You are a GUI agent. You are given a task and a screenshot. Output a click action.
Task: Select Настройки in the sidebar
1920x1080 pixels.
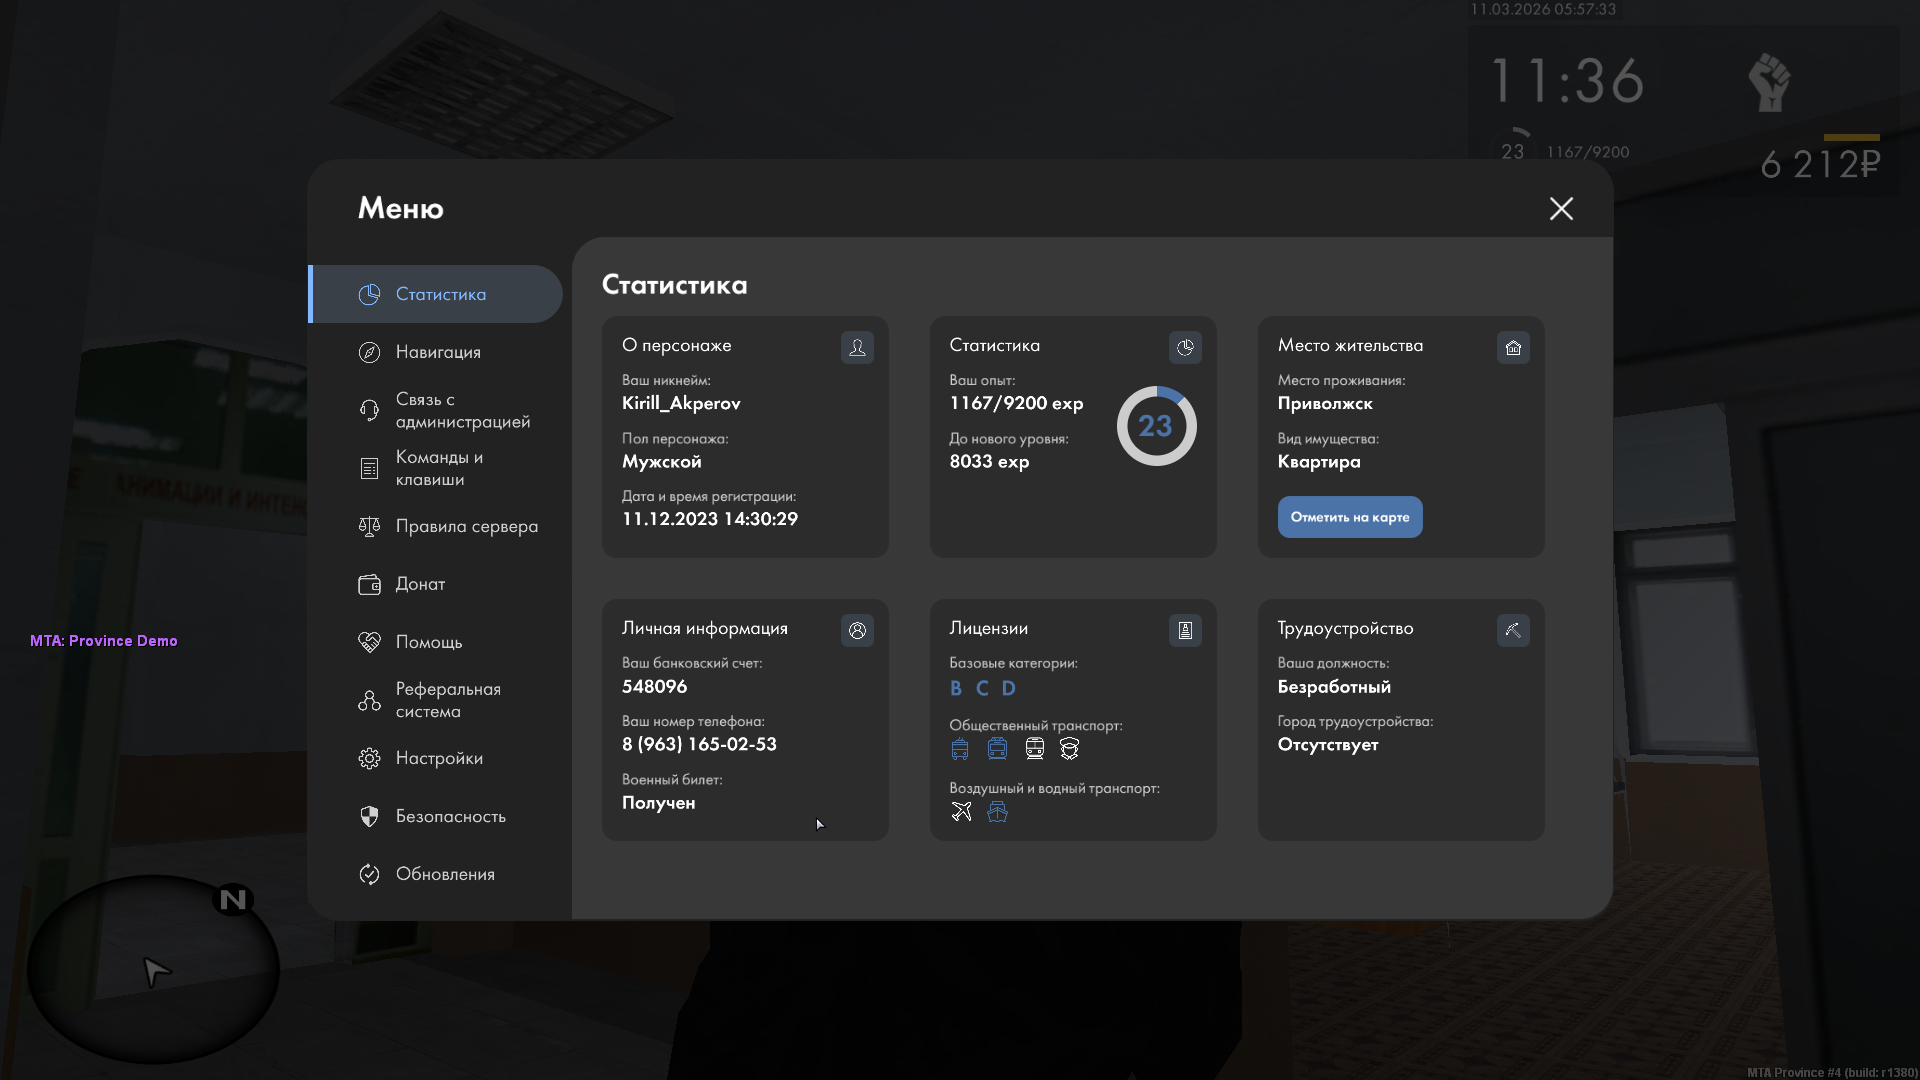click(x=437, y=758)
